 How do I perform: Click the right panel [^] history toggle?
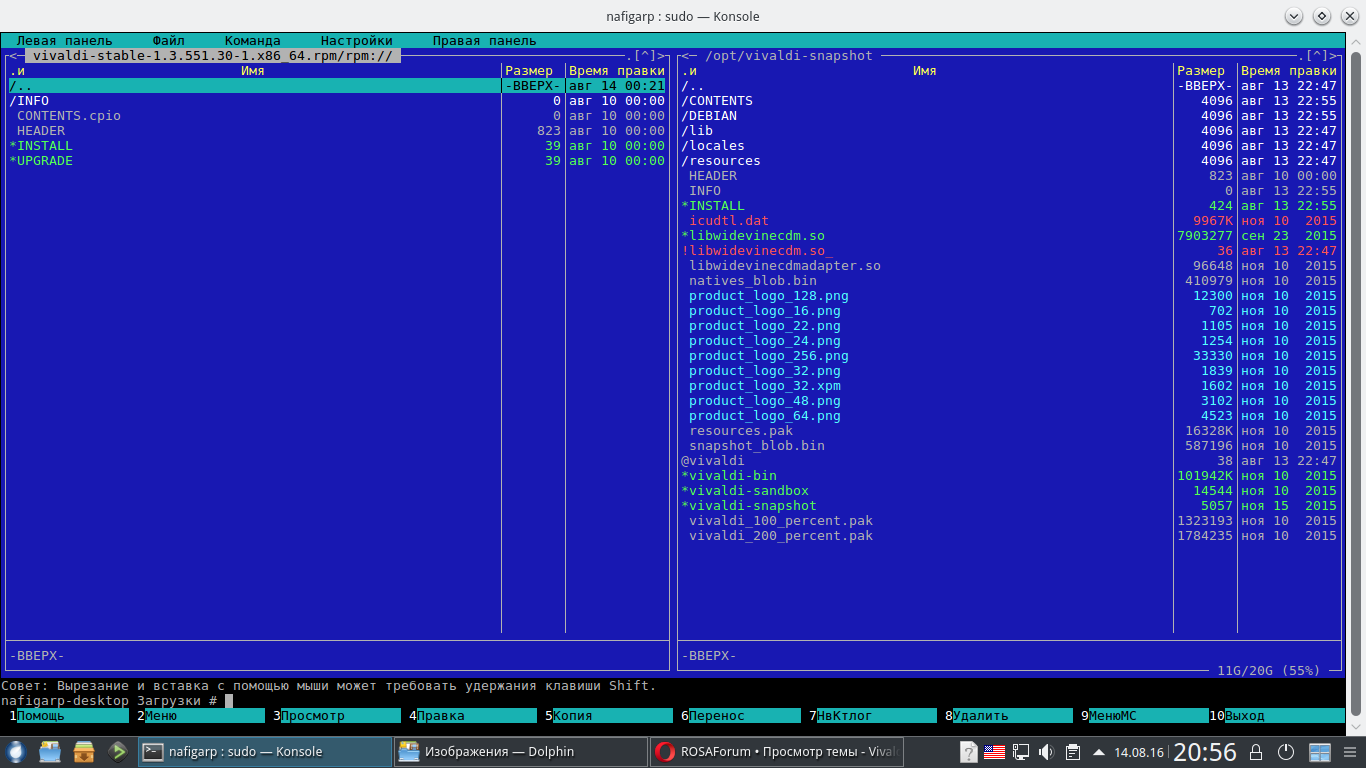click(x=1318, y=56)
